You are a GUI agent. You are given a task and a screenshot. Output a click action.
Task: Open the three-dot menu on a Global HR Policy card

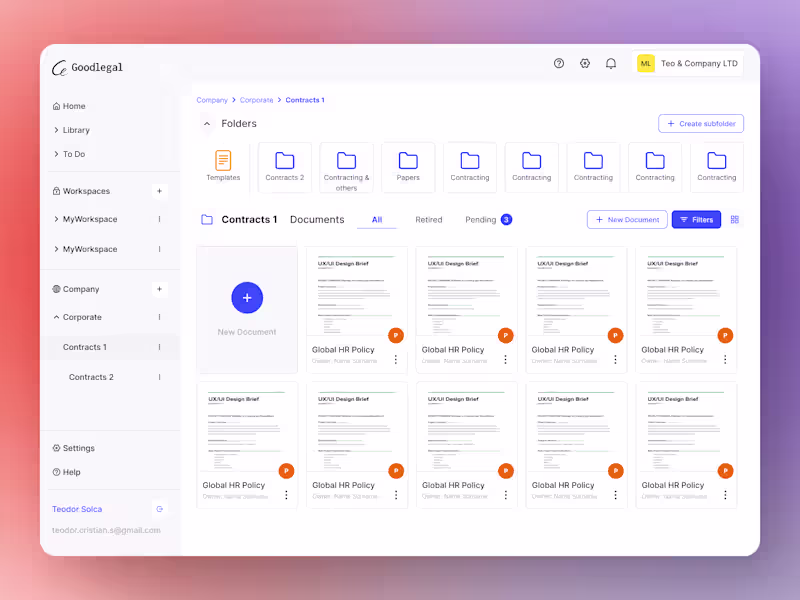point(396,360)
